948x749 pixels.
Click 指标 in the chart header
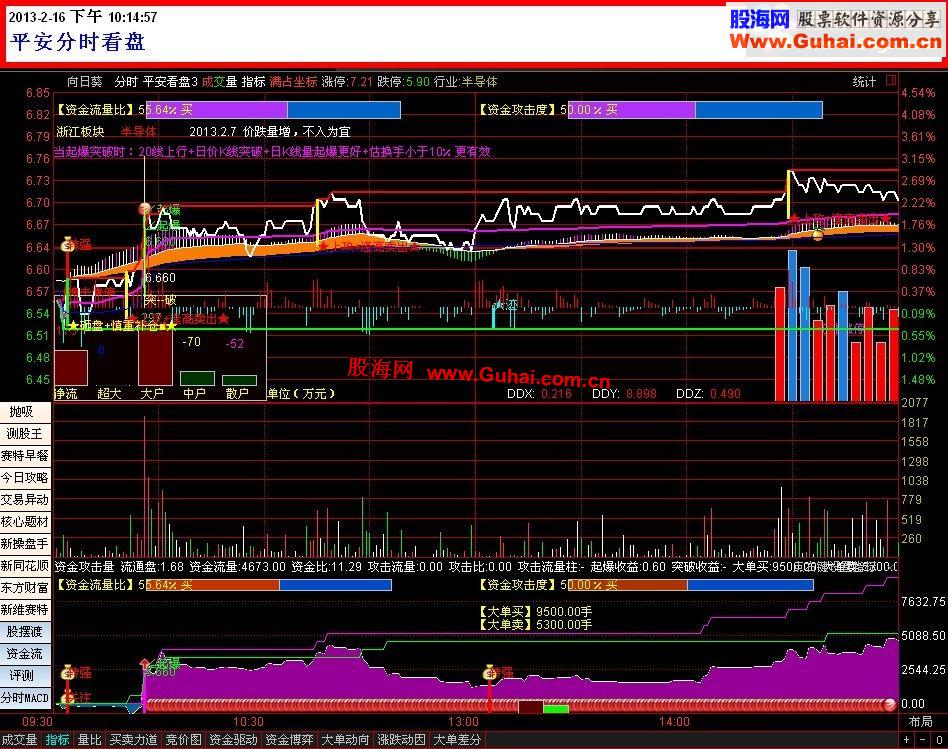(253, 82)
